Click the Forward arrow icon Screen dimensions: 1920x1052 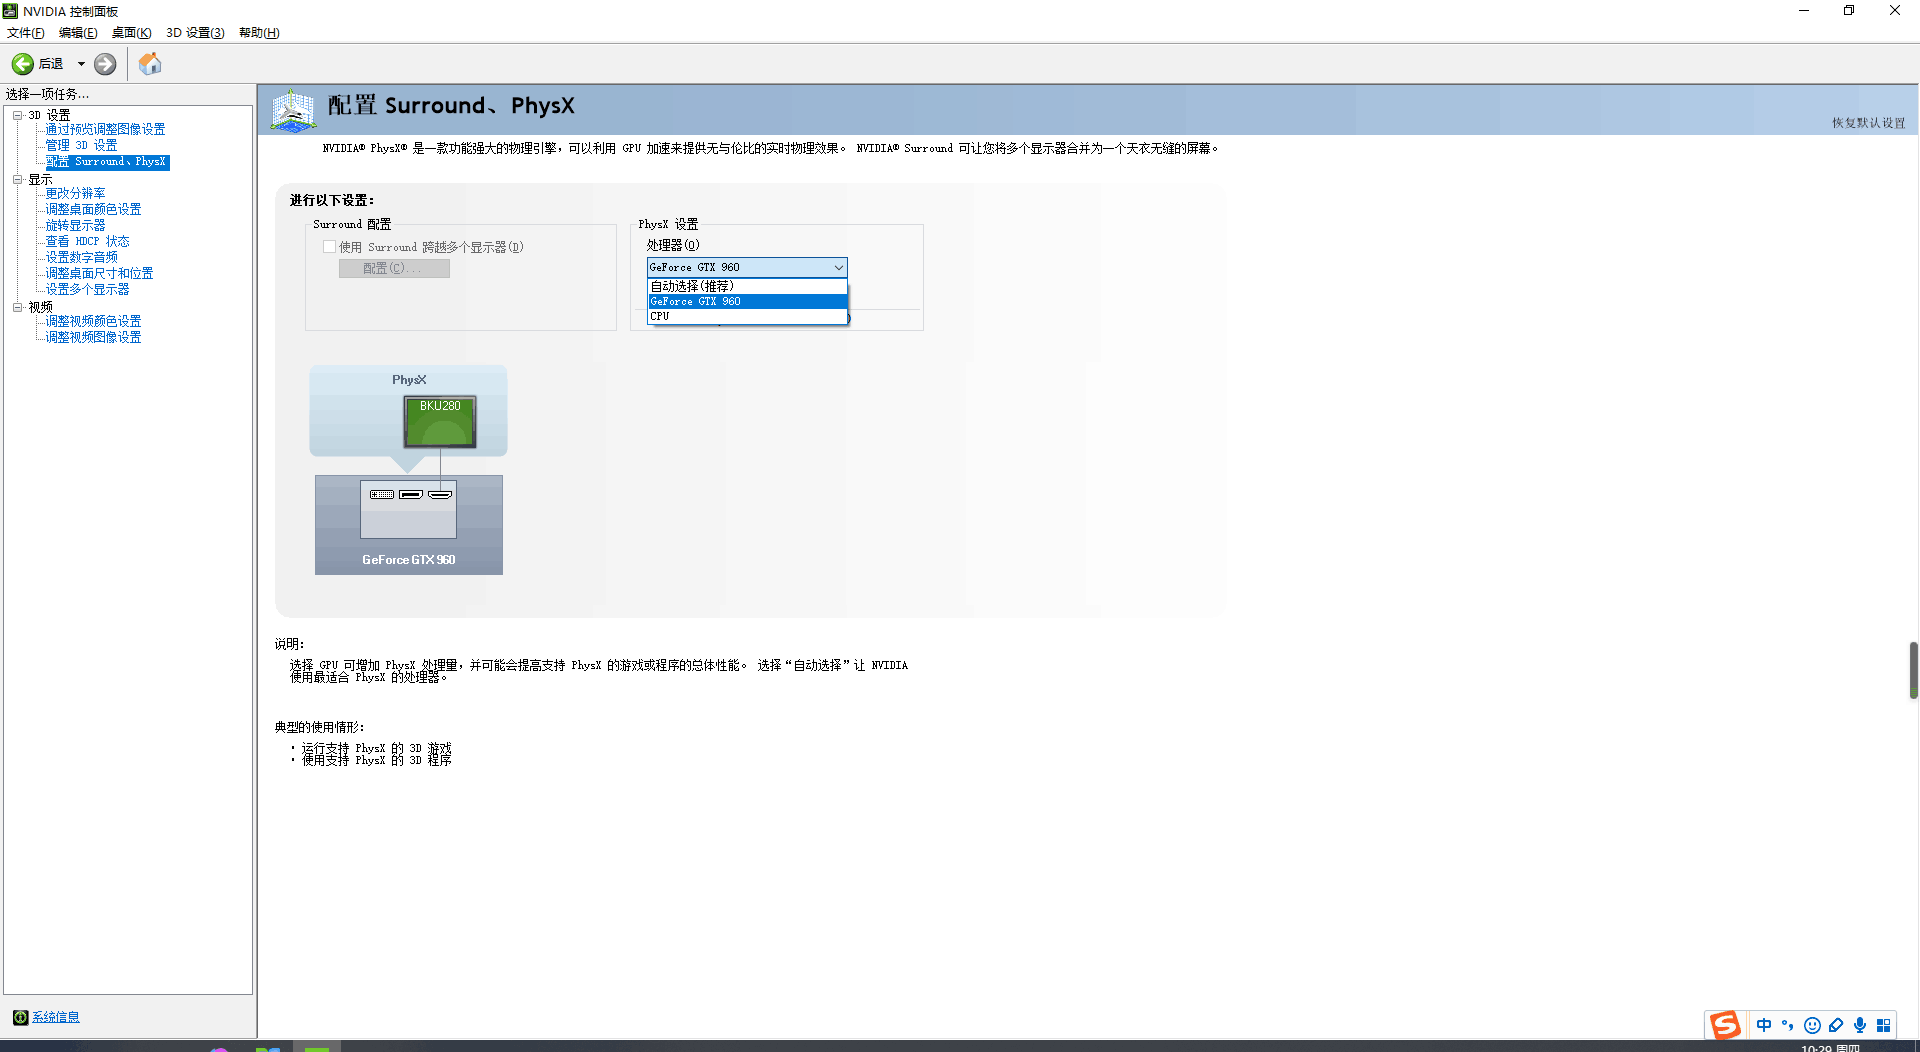105,64
